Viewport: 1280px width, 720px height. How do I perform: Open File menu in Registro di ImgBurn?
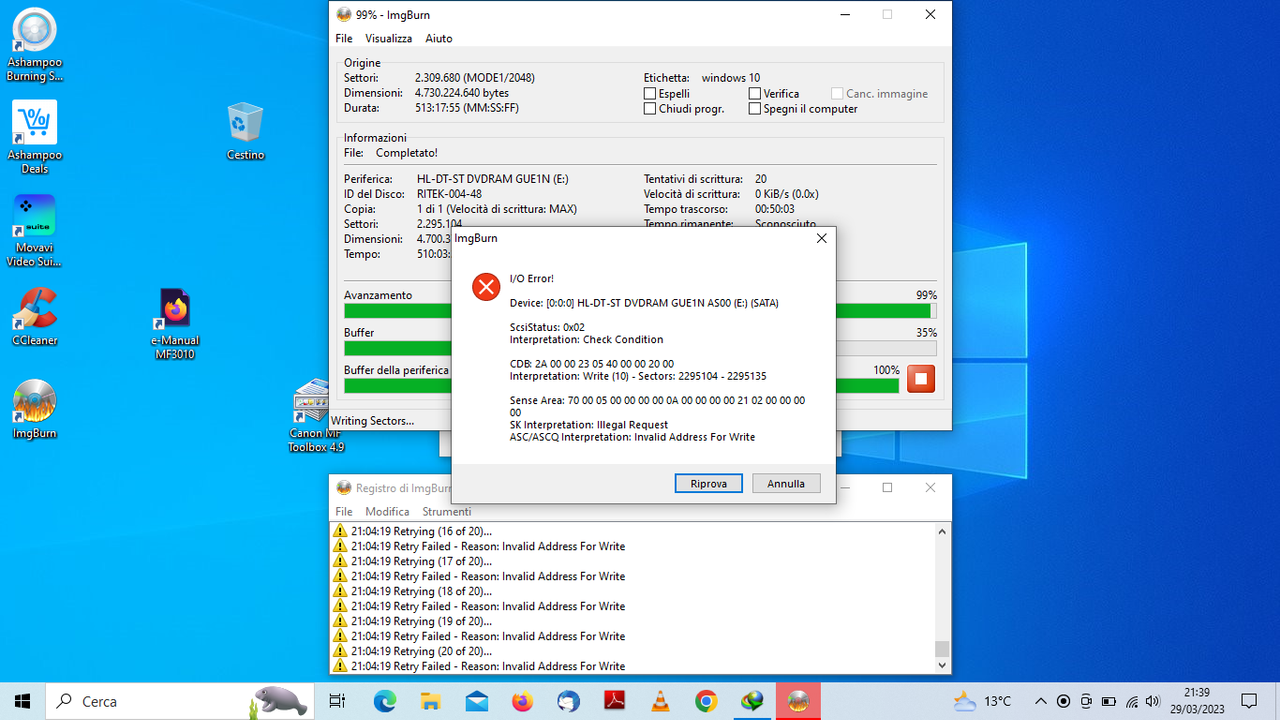click(x=344, y=511)
